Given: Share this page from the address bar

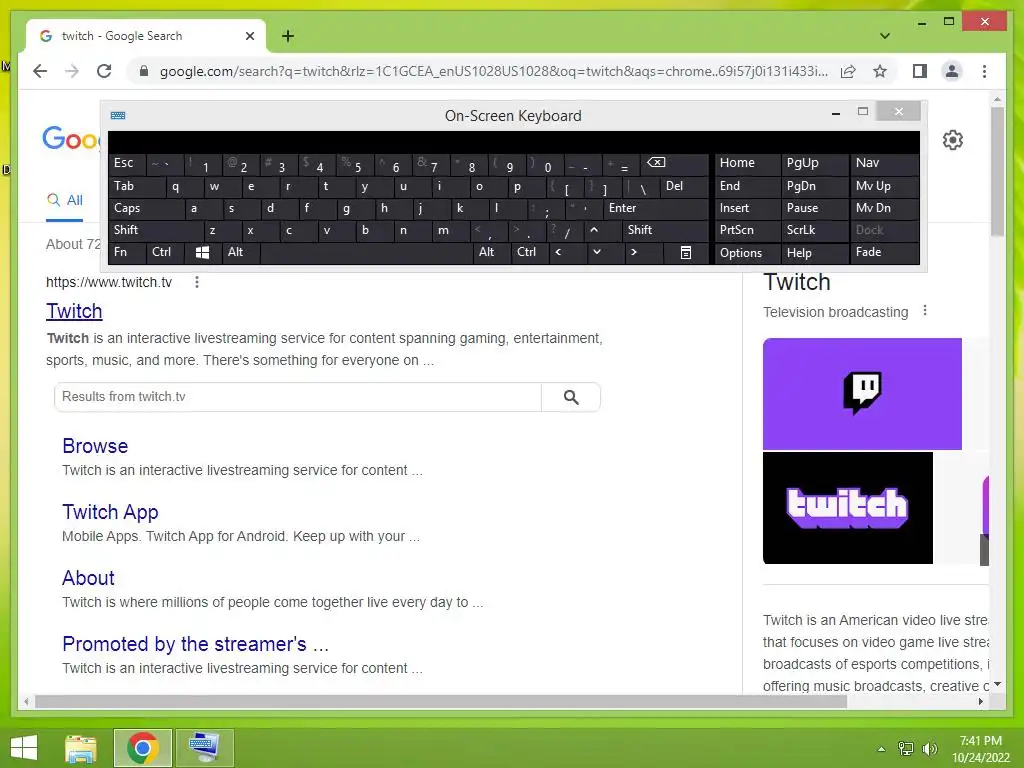Looking at the screenshot, I should [x=848, y=71].
